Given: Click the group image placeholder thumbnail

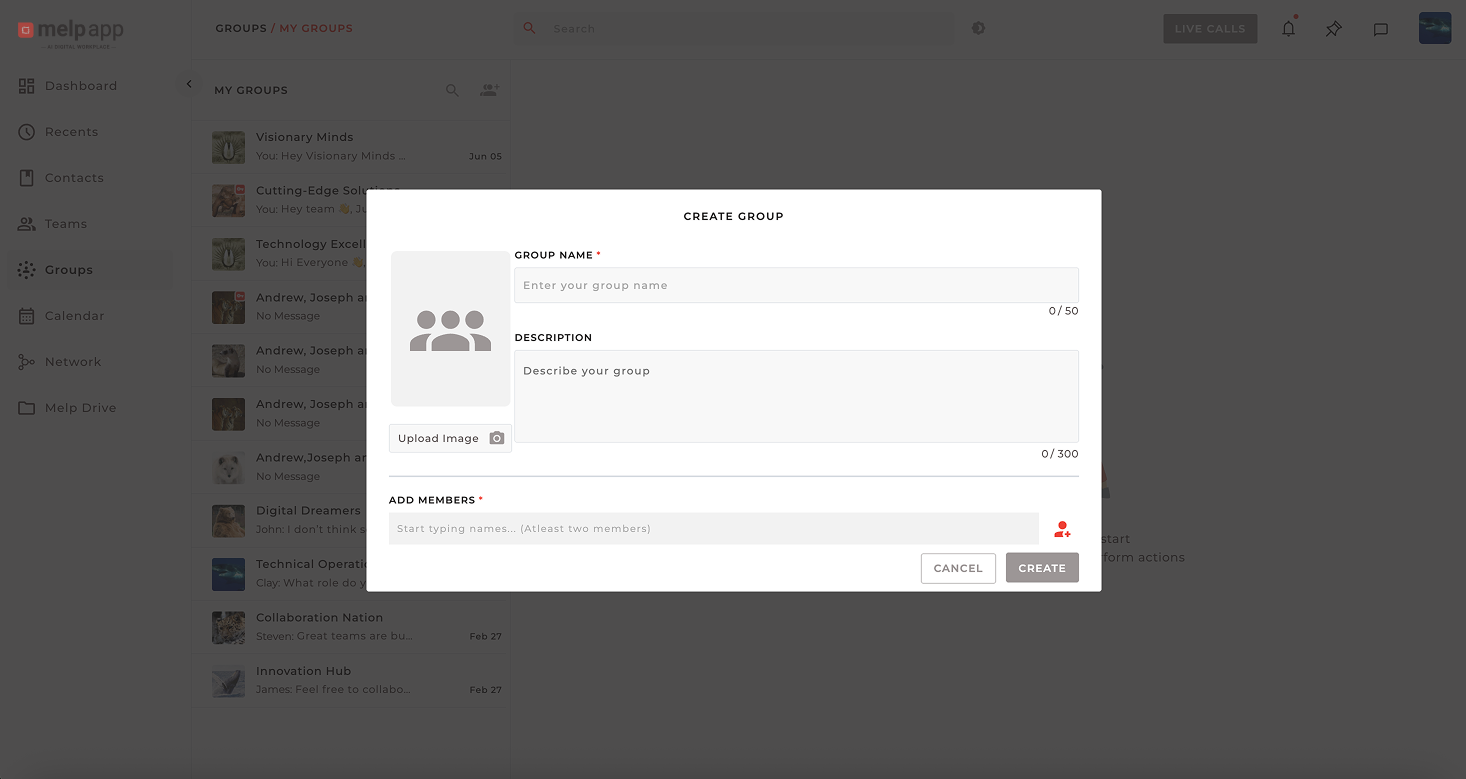Looking at the screenshot, I should pyautogui.click(x=450, y=329).
